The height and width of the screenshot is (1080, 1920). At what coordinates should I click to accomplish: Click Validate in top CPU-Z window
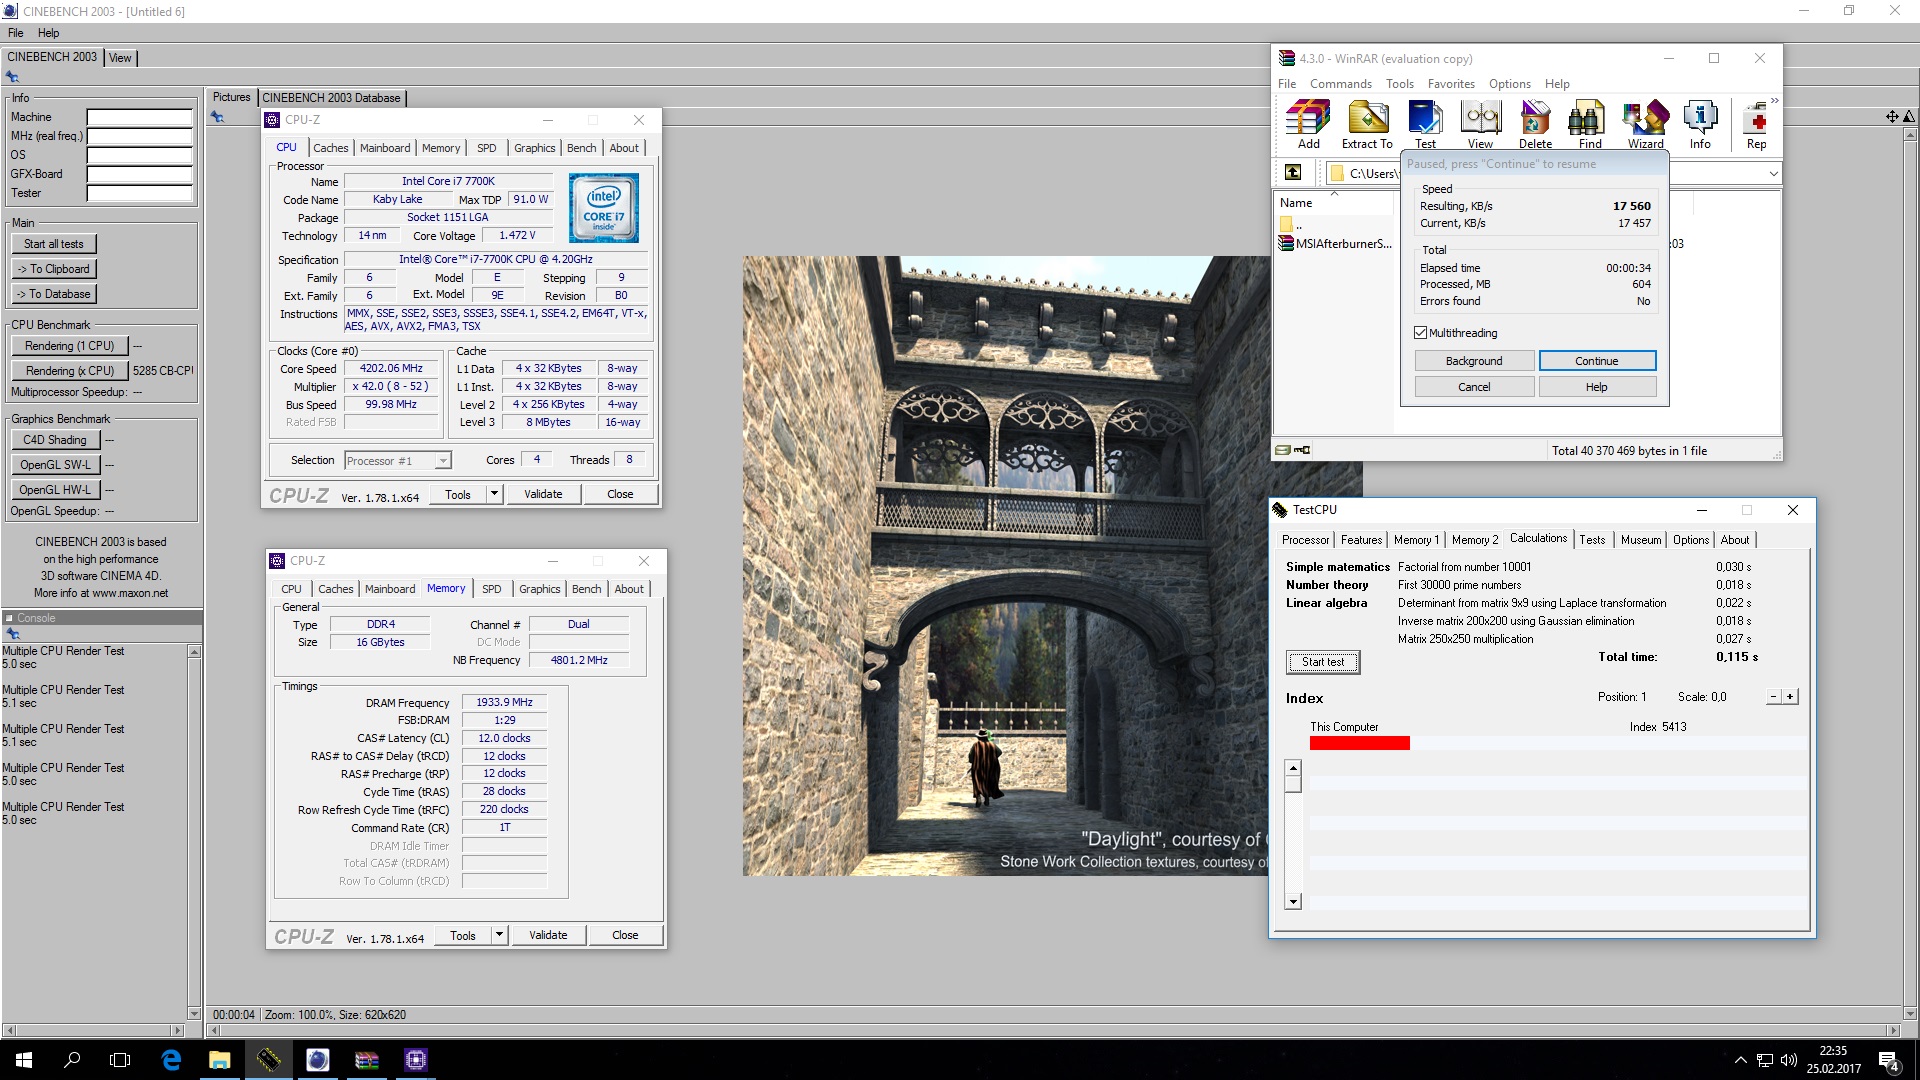coord(543,494)
